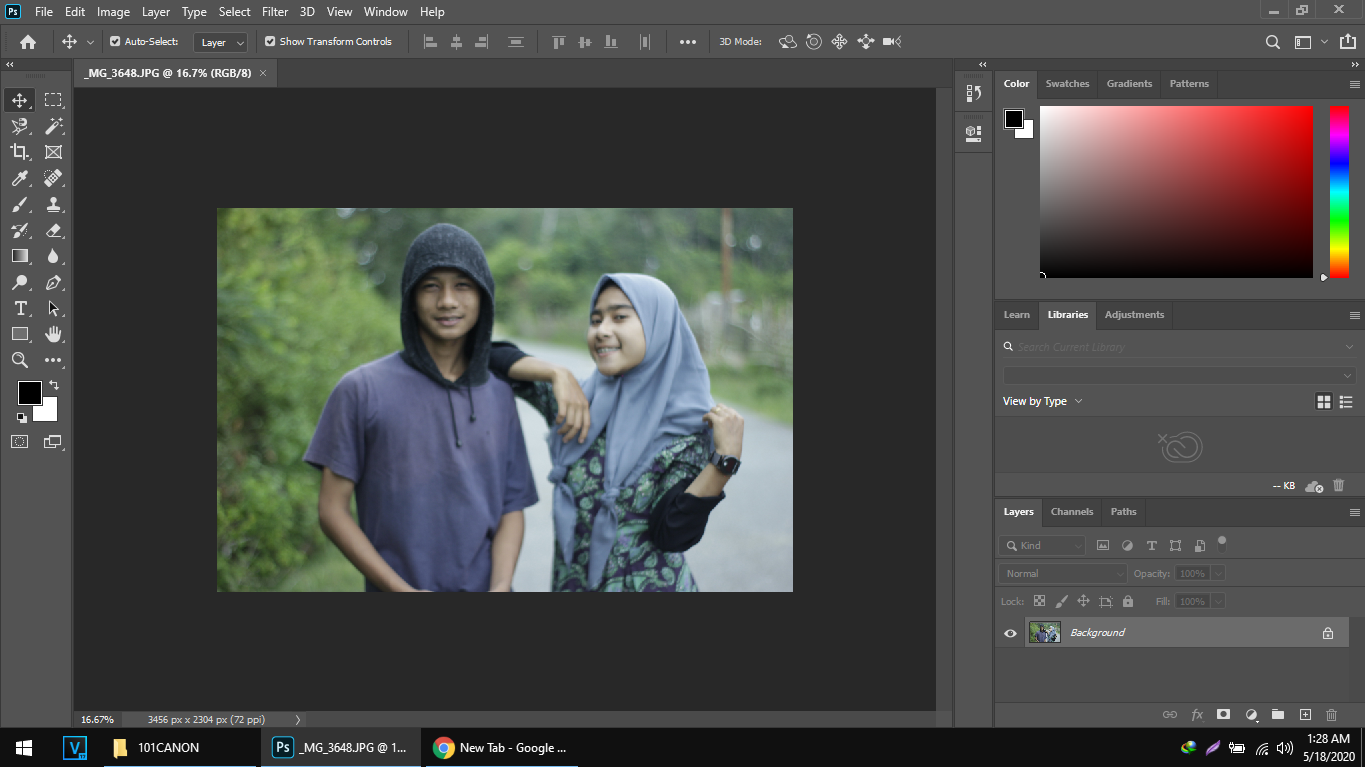Open the Layers panel flyout menu

pyautogui.click(x=1355, y=512)
